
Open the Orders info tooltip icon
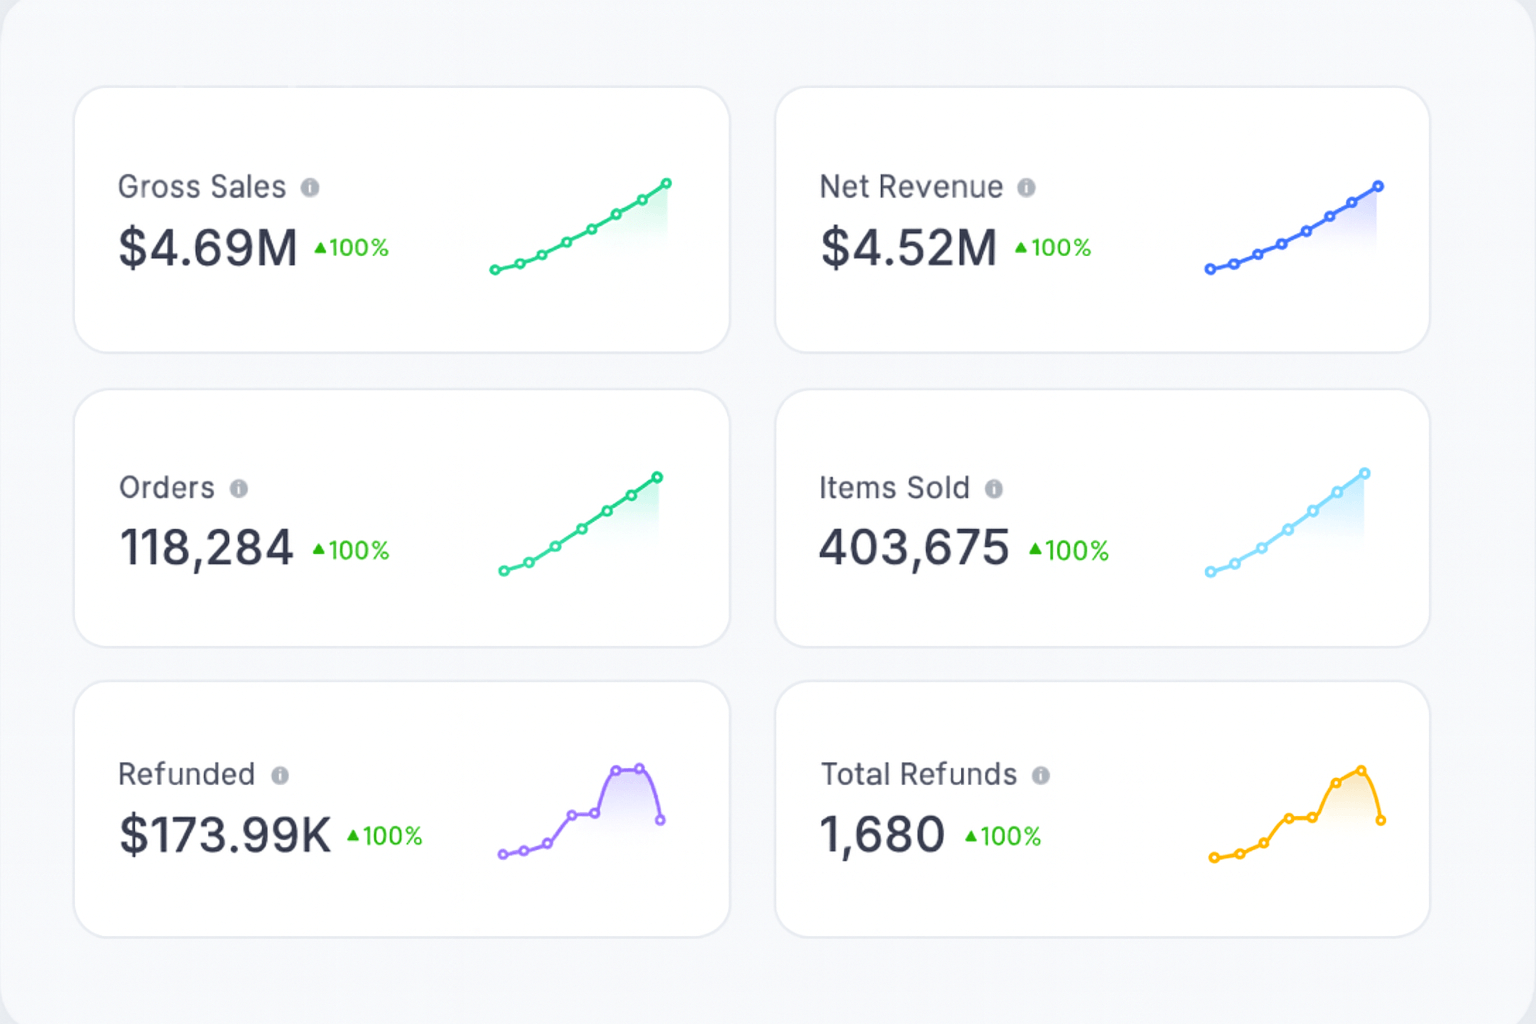pos(238,489)
